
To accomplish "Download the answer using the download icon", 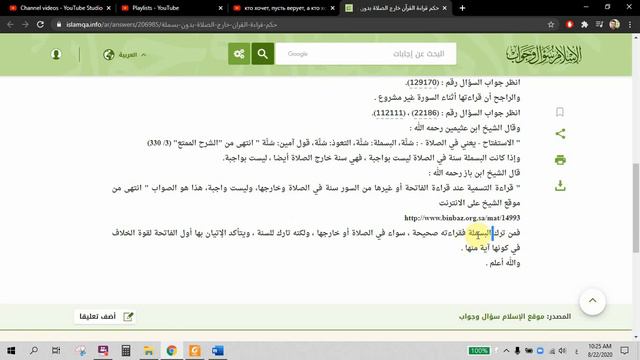I will (560, 186).
